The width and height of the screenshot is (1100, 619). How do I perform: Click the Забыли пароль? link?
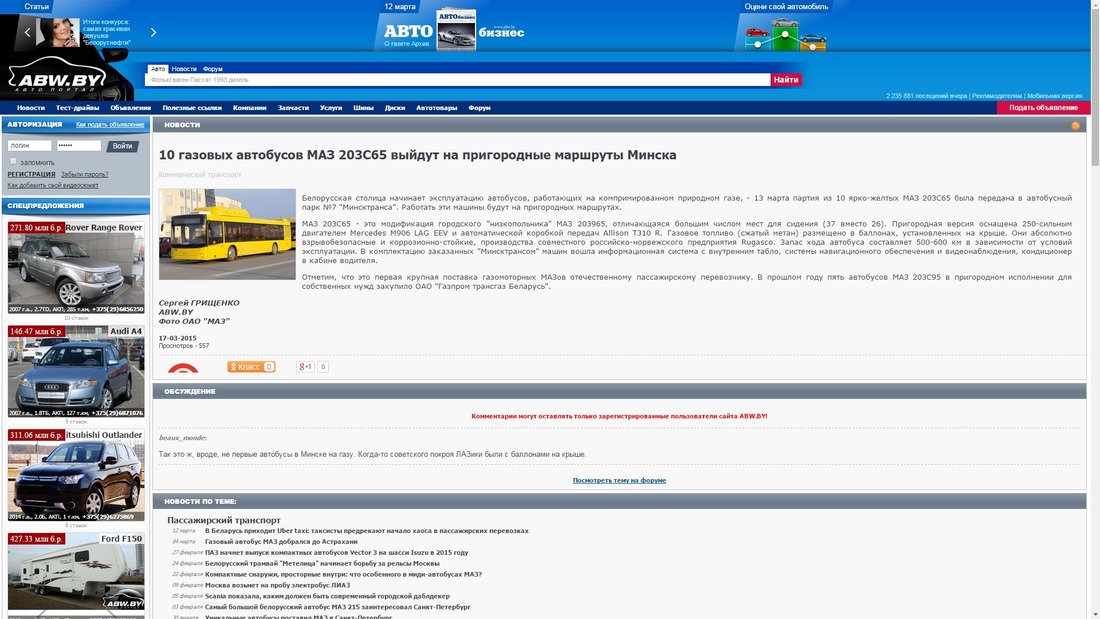click(85, 174)
